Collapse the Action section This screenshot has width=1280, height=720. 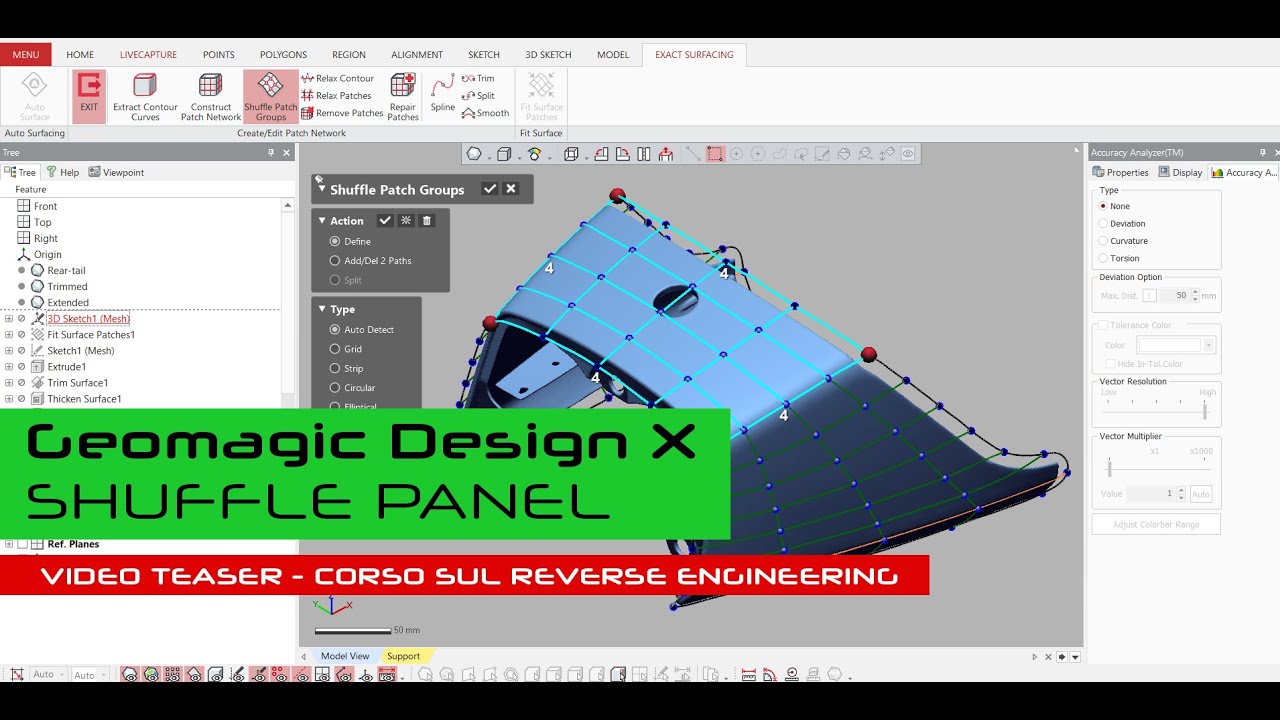click(x=322, y=221)
